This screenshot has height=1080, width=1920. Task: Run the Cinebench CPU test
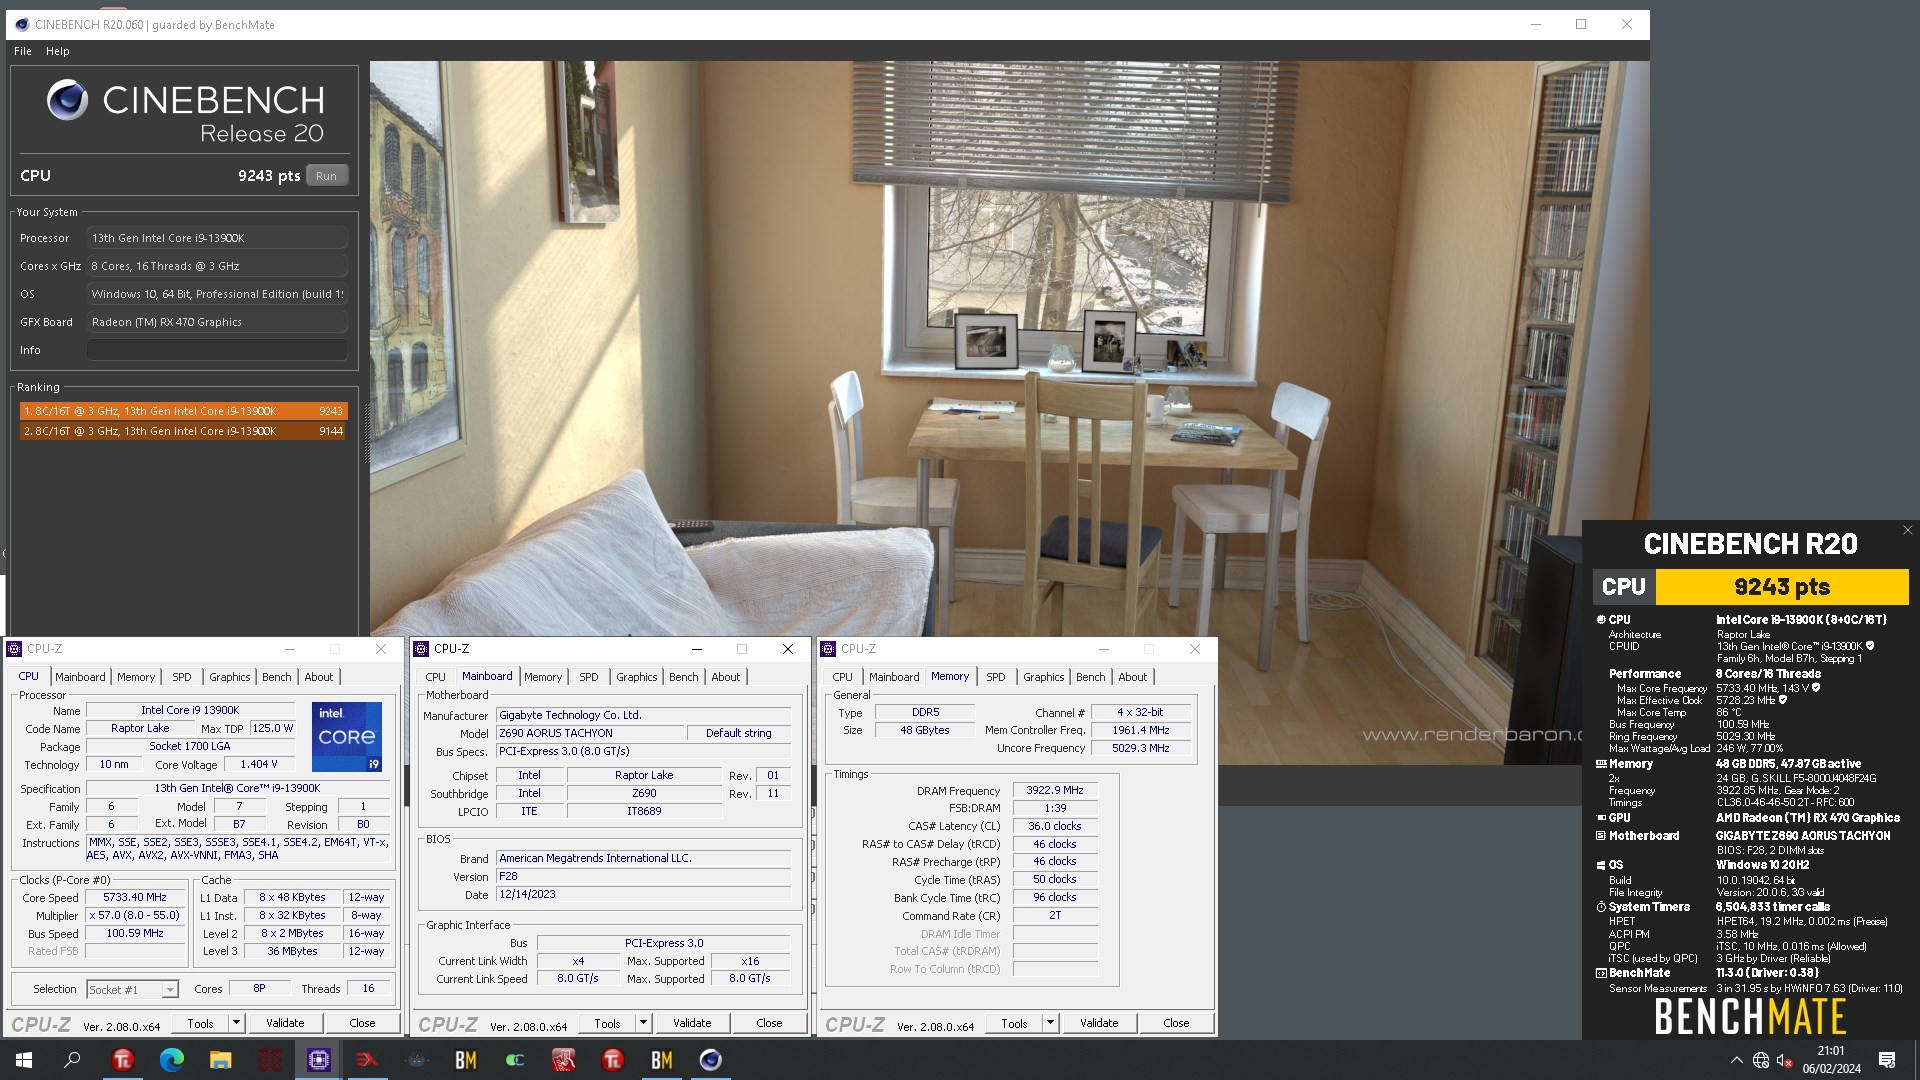tap(327, 175)
